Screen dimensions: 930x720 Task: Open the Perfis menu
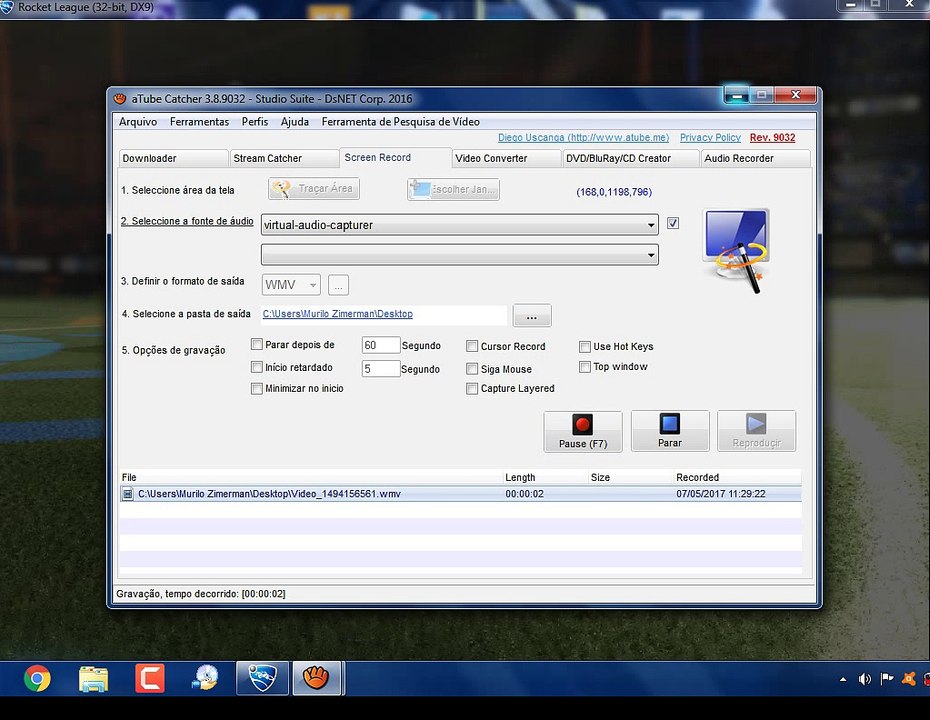tap(255, 122)
